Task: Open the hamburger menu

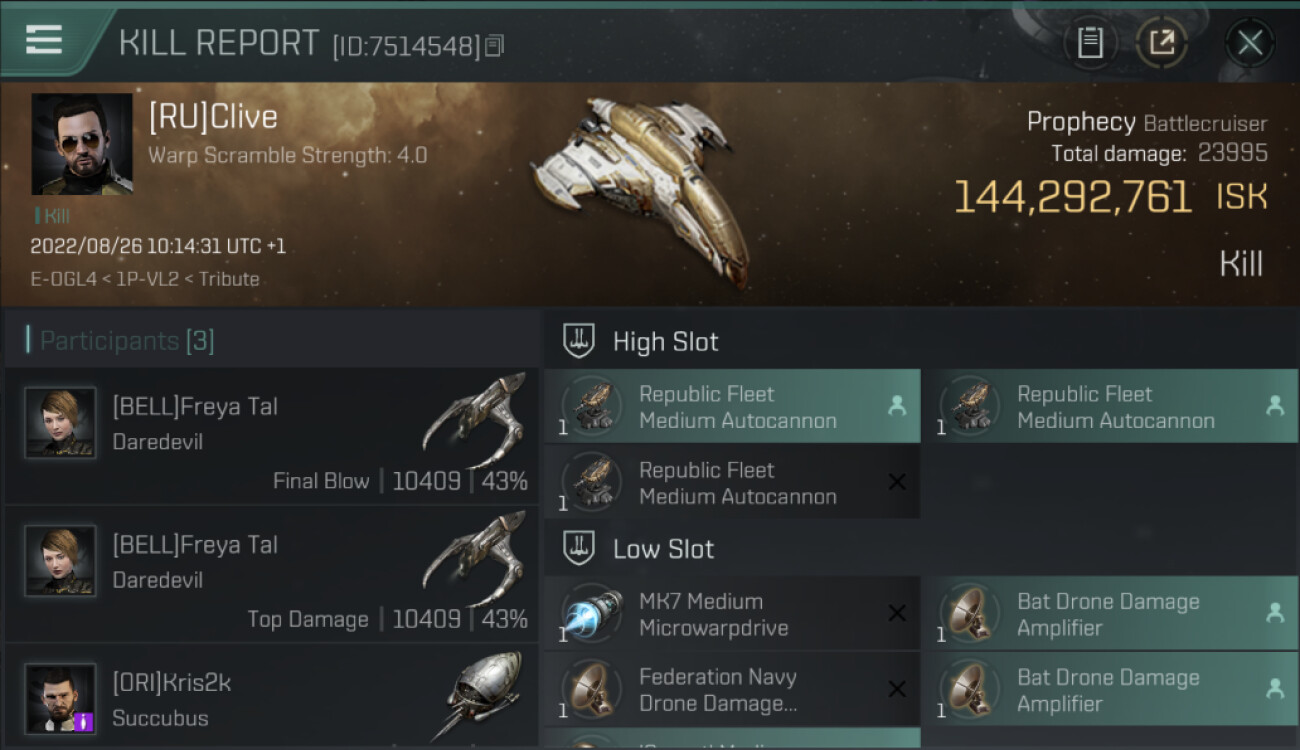Action: [x=44, y=40]
